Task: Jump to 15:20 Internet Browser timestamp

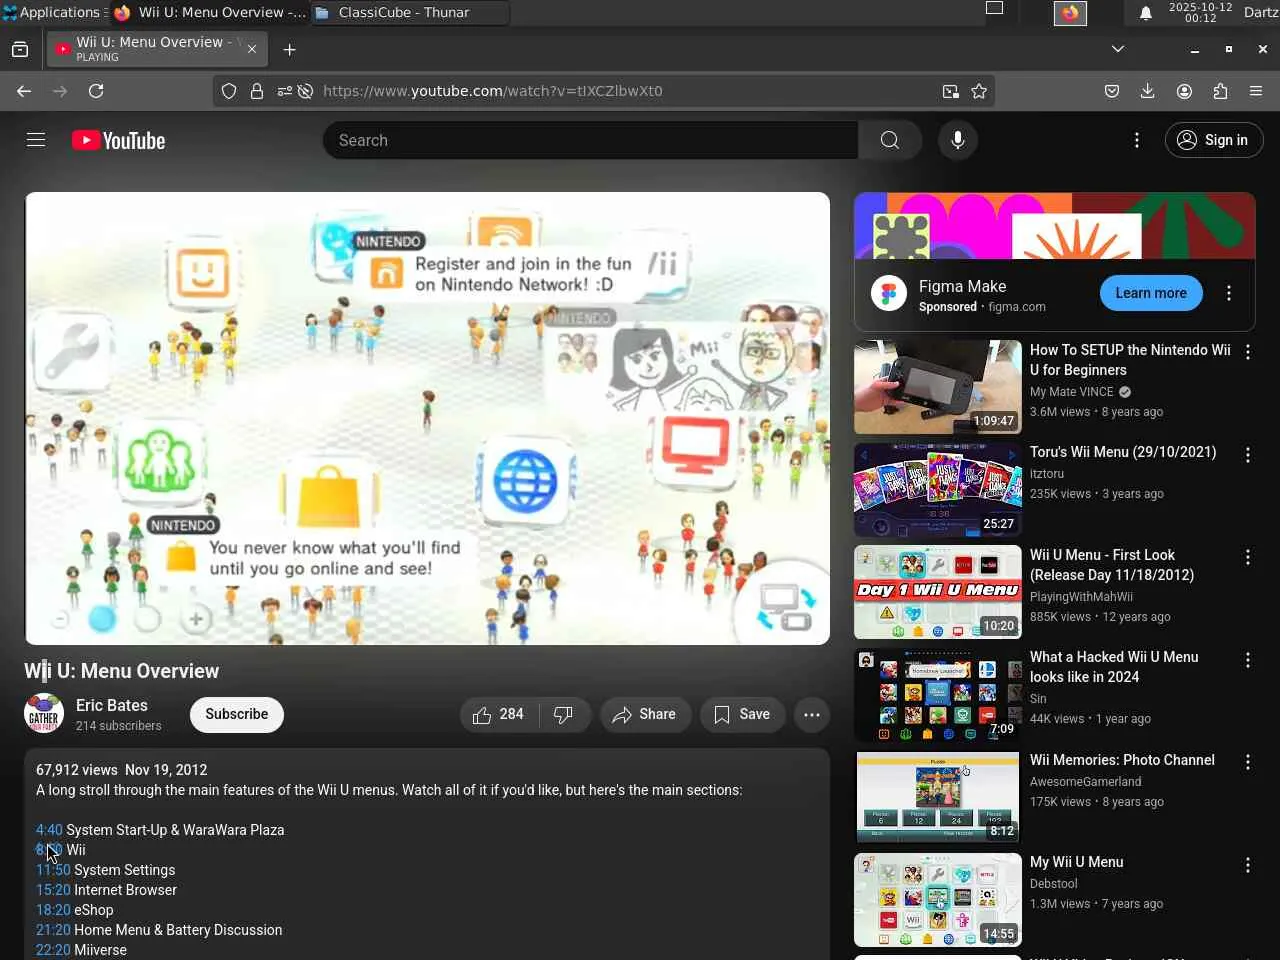Action: click(x=53, y=890)
